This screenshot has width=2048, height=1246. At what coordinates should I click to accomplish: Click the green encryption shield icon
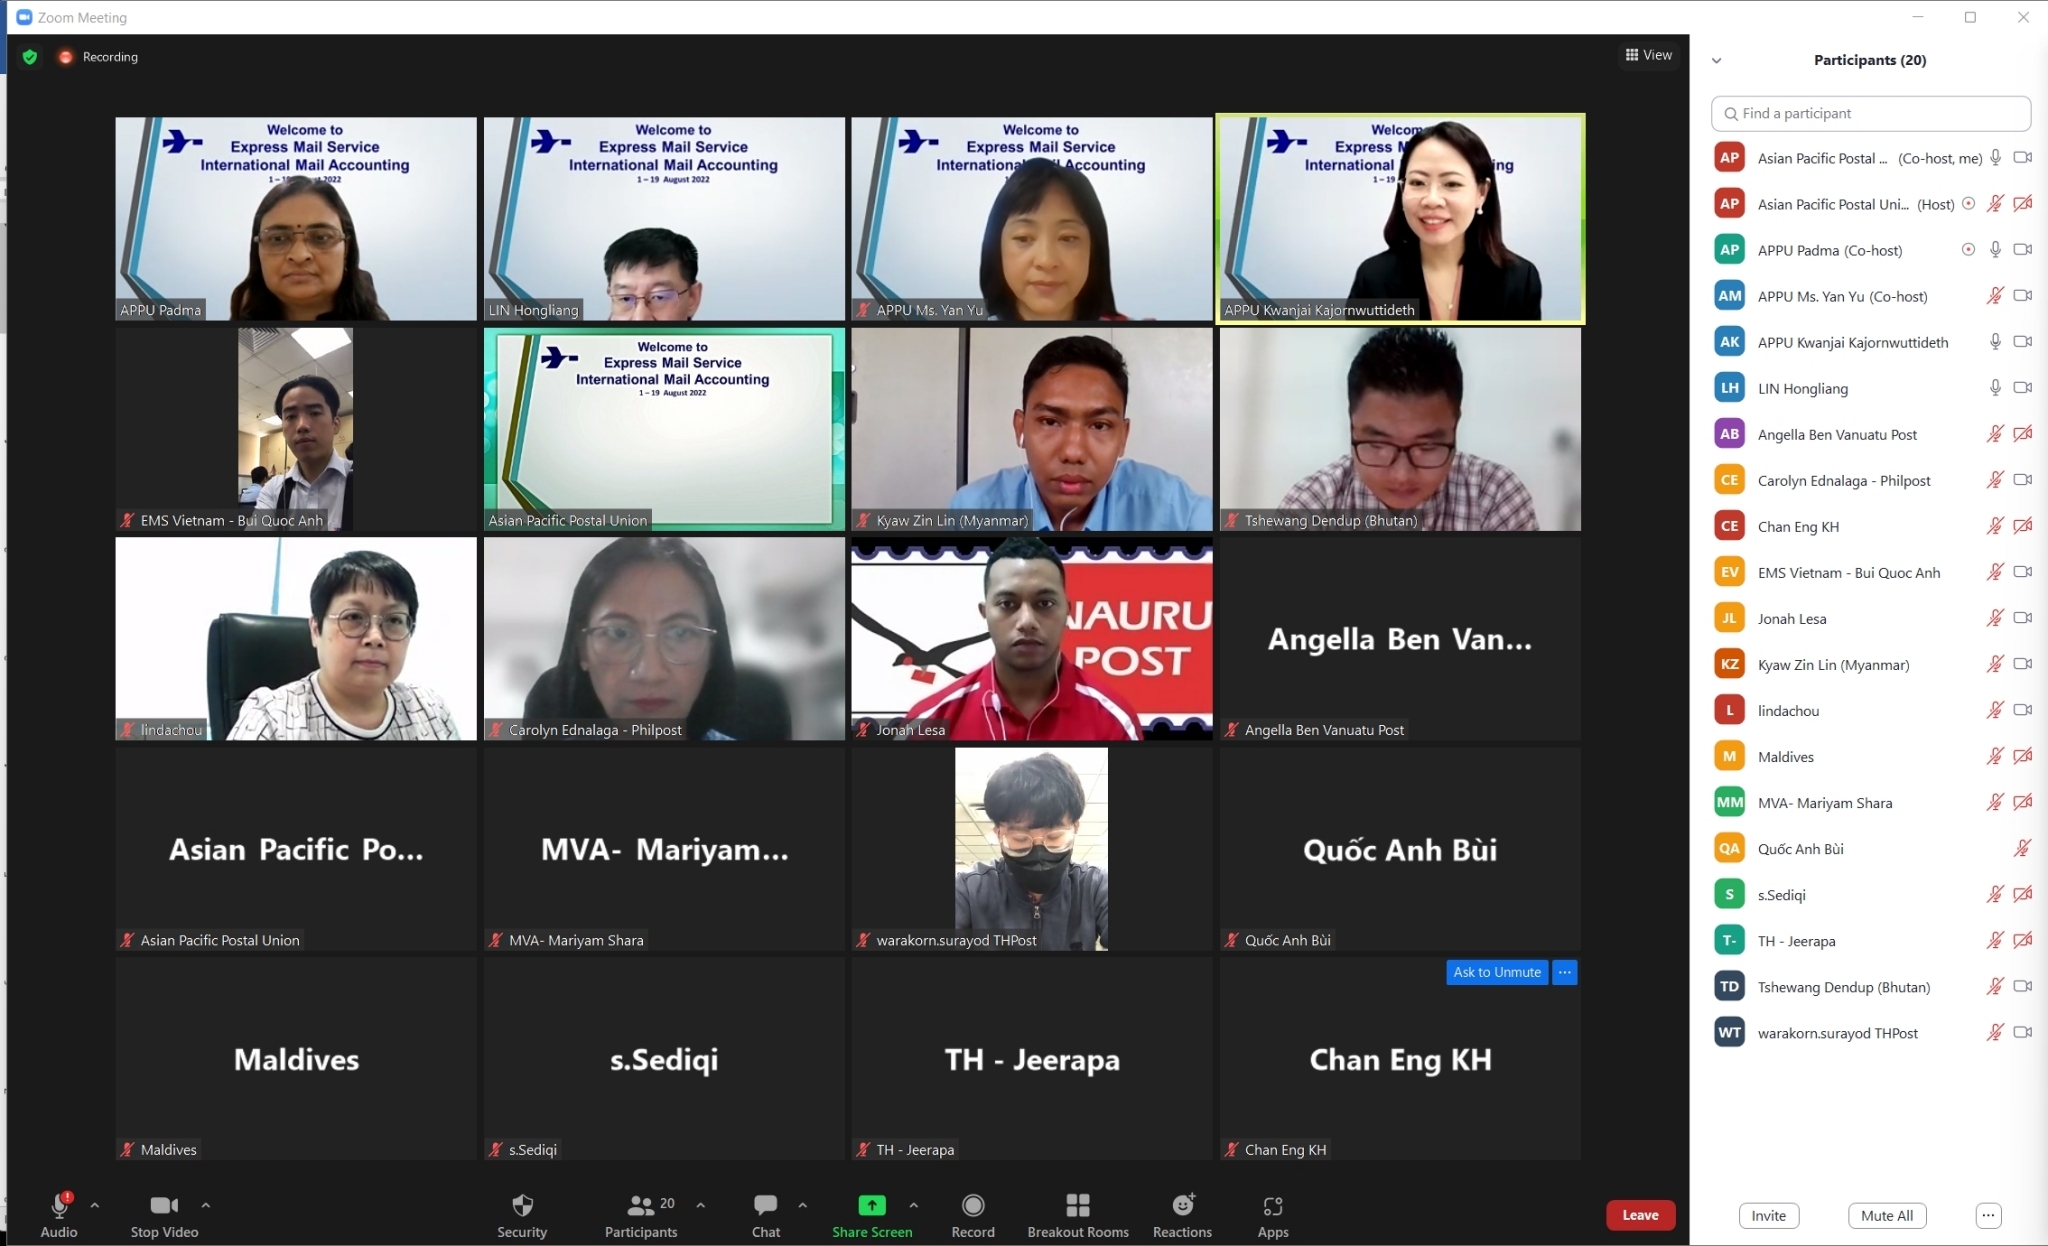point(30,57)
